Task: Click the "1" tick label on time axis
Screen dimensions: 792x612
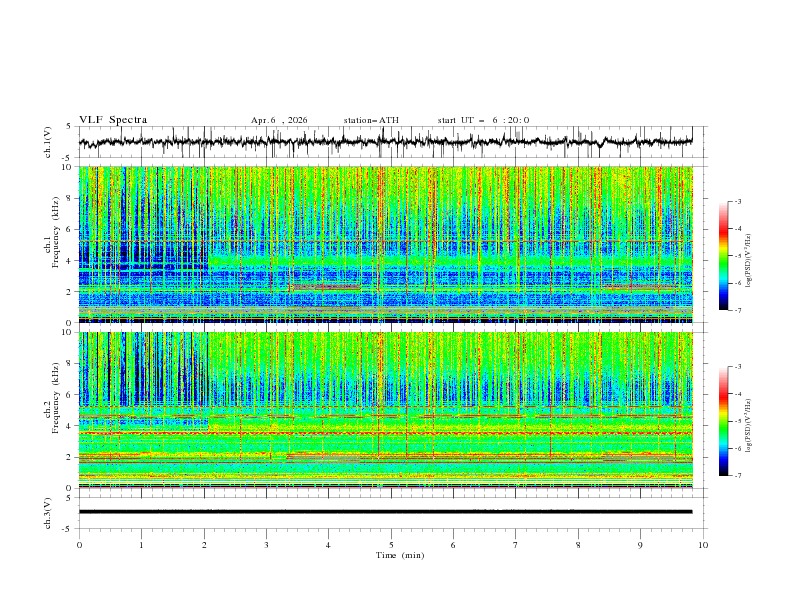Action: coord(141,545)
